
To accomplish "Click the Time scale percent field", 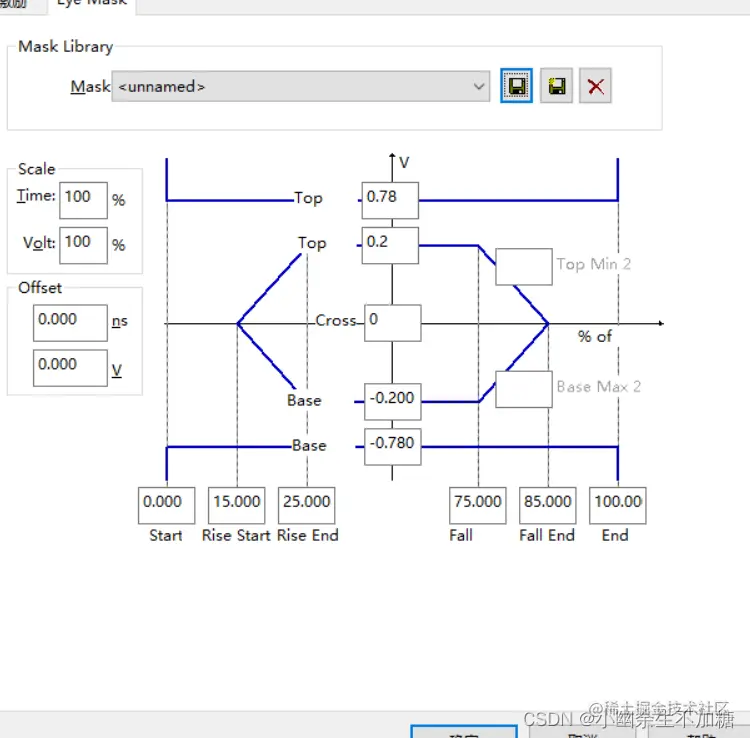I will 83,200.
